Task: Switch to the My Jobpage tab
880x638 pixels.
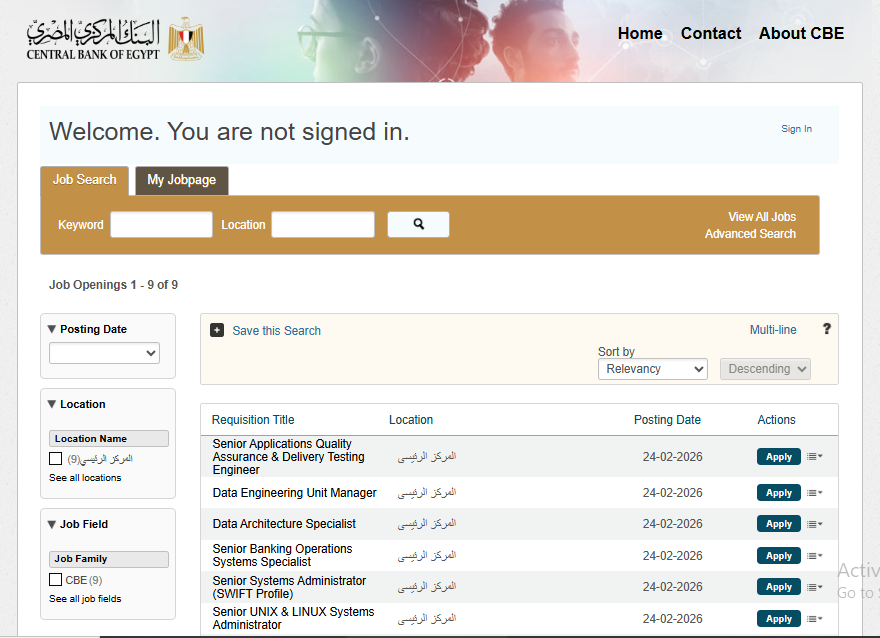Action: click(181, 180)
